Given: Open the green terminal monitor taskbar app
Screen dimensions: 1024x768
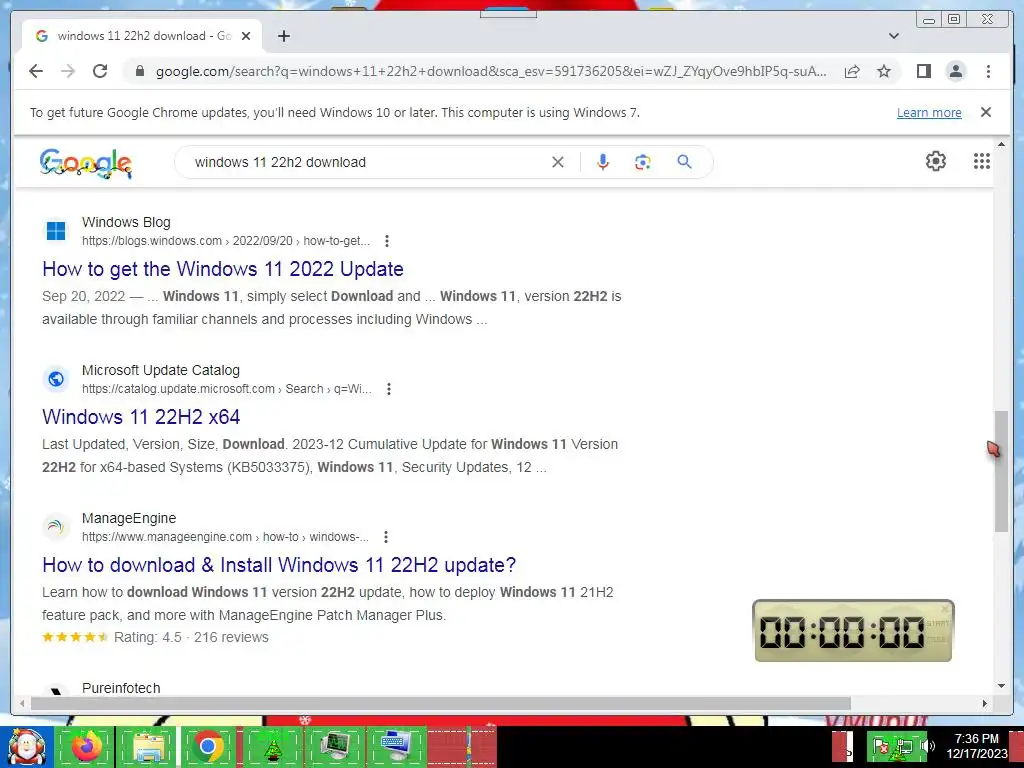Looking at the screenshot, I should [334, 747].
